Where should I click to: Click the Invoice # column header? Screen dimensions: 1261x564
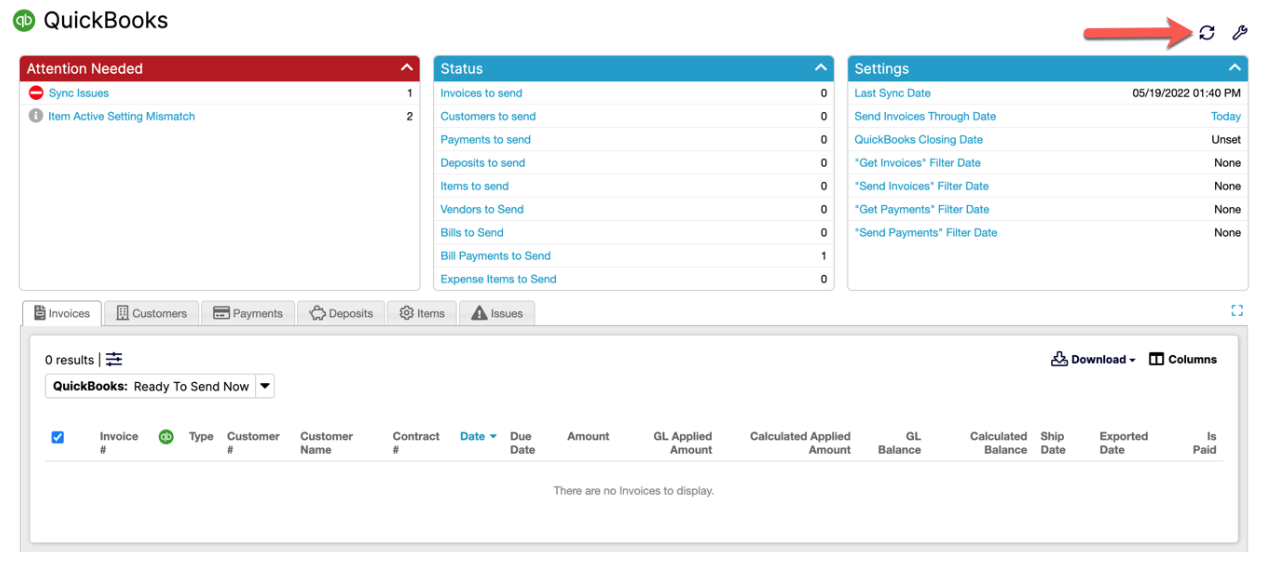point(118,443)
